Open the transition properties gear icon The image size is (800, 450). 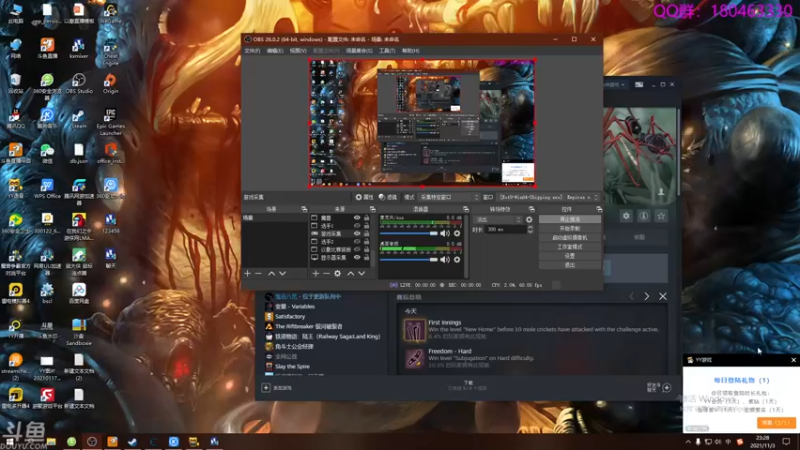(529, 219)
